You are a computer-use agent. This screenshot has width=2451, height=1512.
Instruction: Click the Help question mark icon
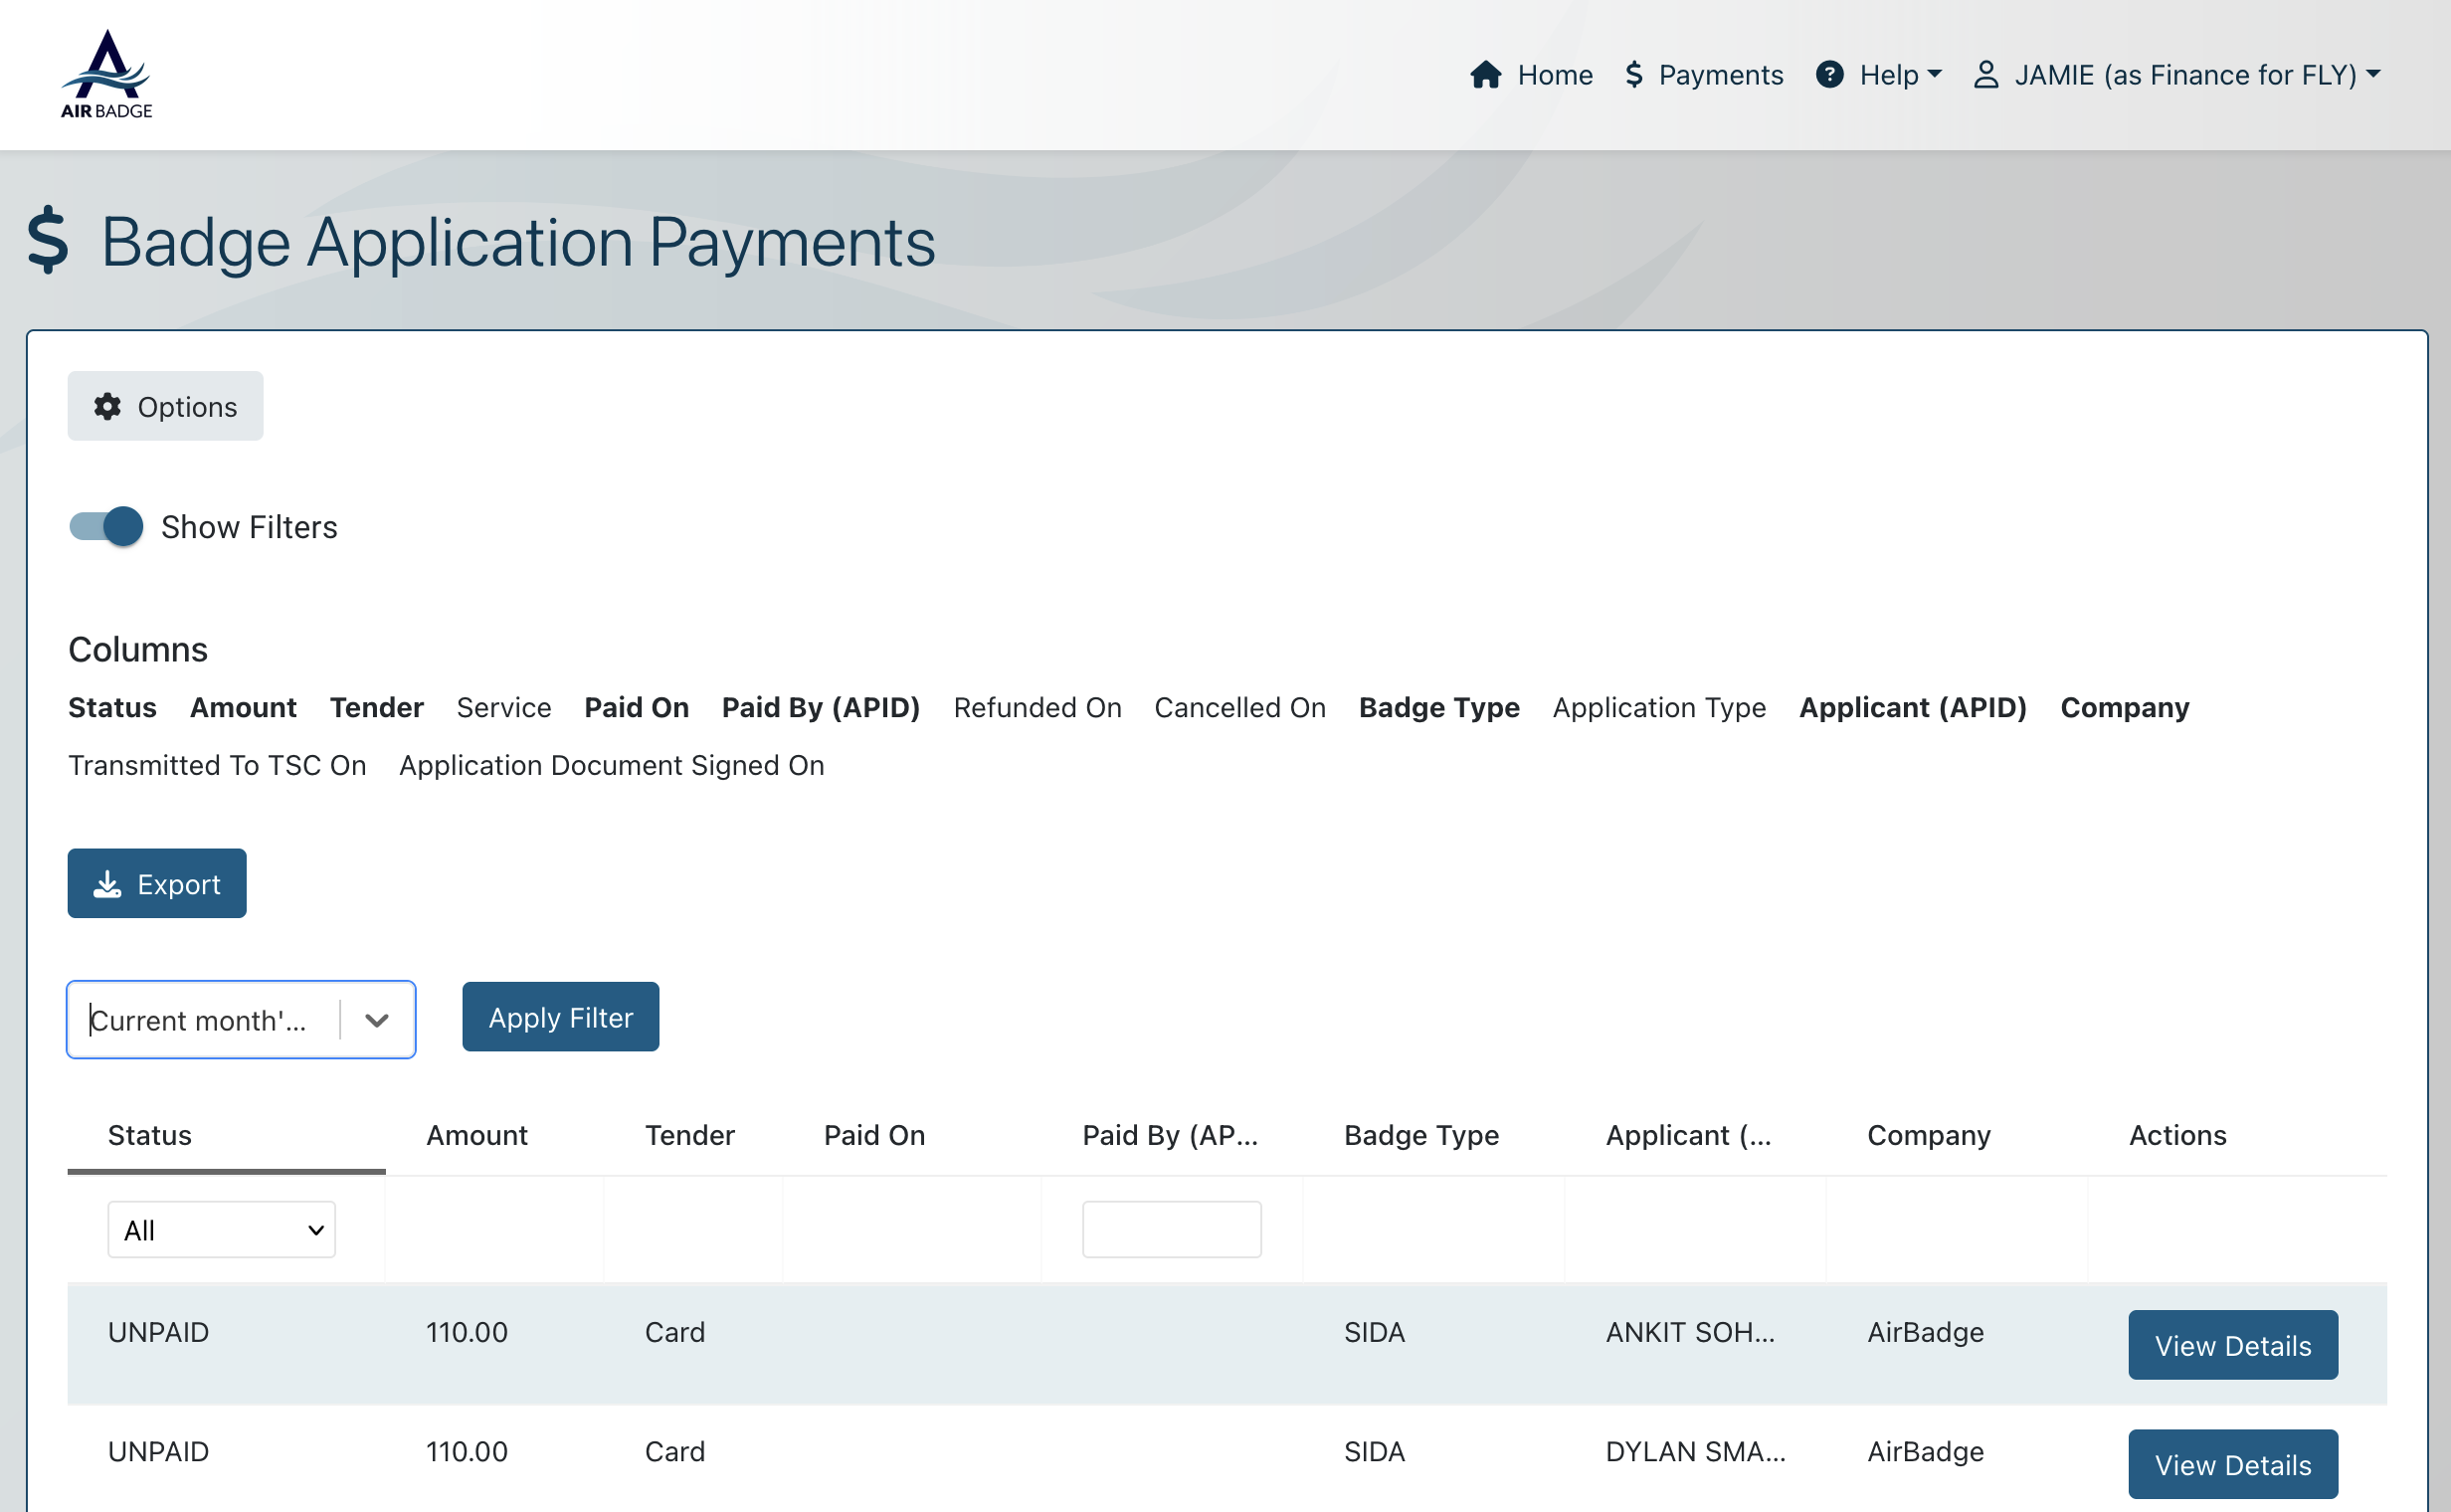click(1829, 75)
